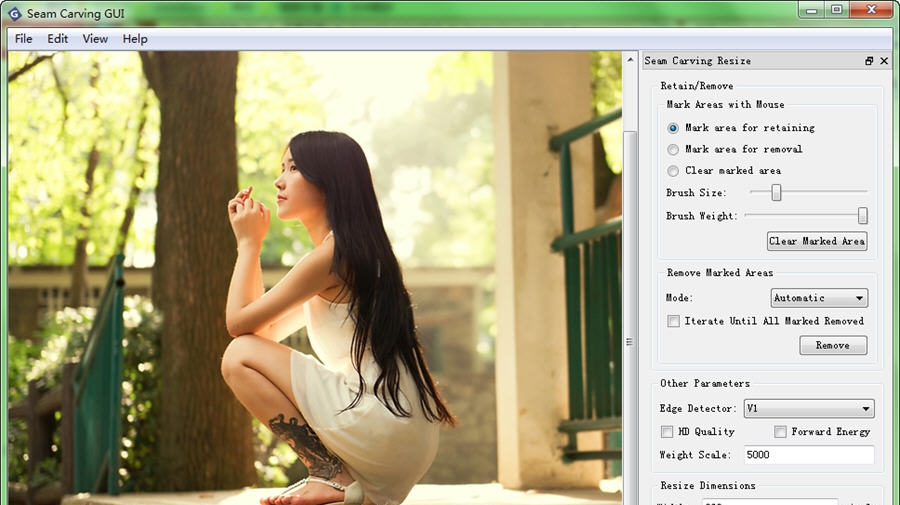This screenshot has width=900, height=505.
Task: Close the Seam Carving GUI window
Action: tap(871, 10)
